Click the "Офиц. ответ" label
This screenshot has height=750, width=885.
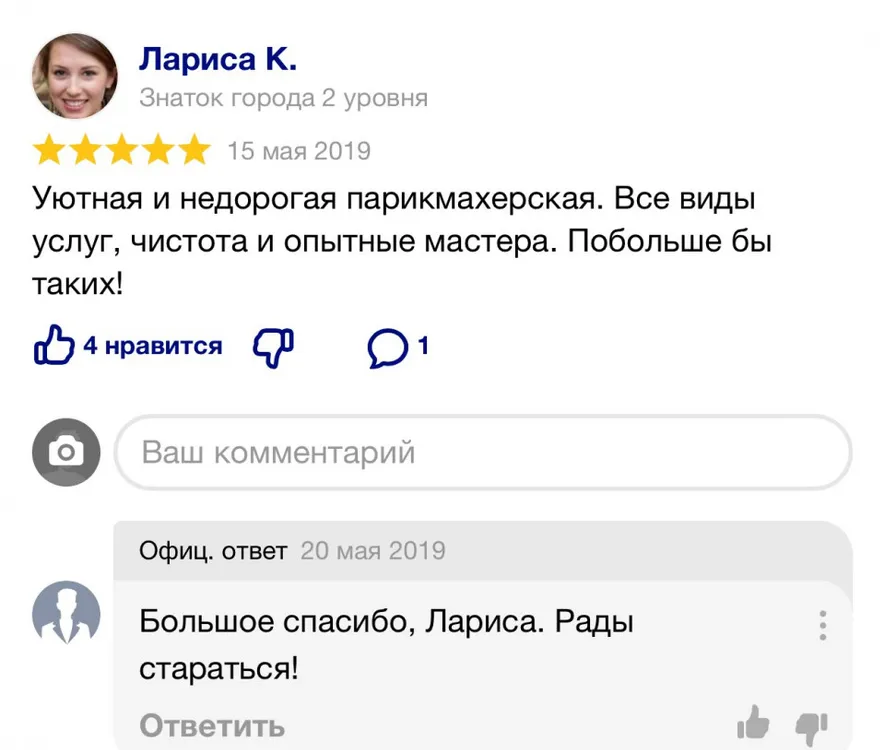pos(213,550)
